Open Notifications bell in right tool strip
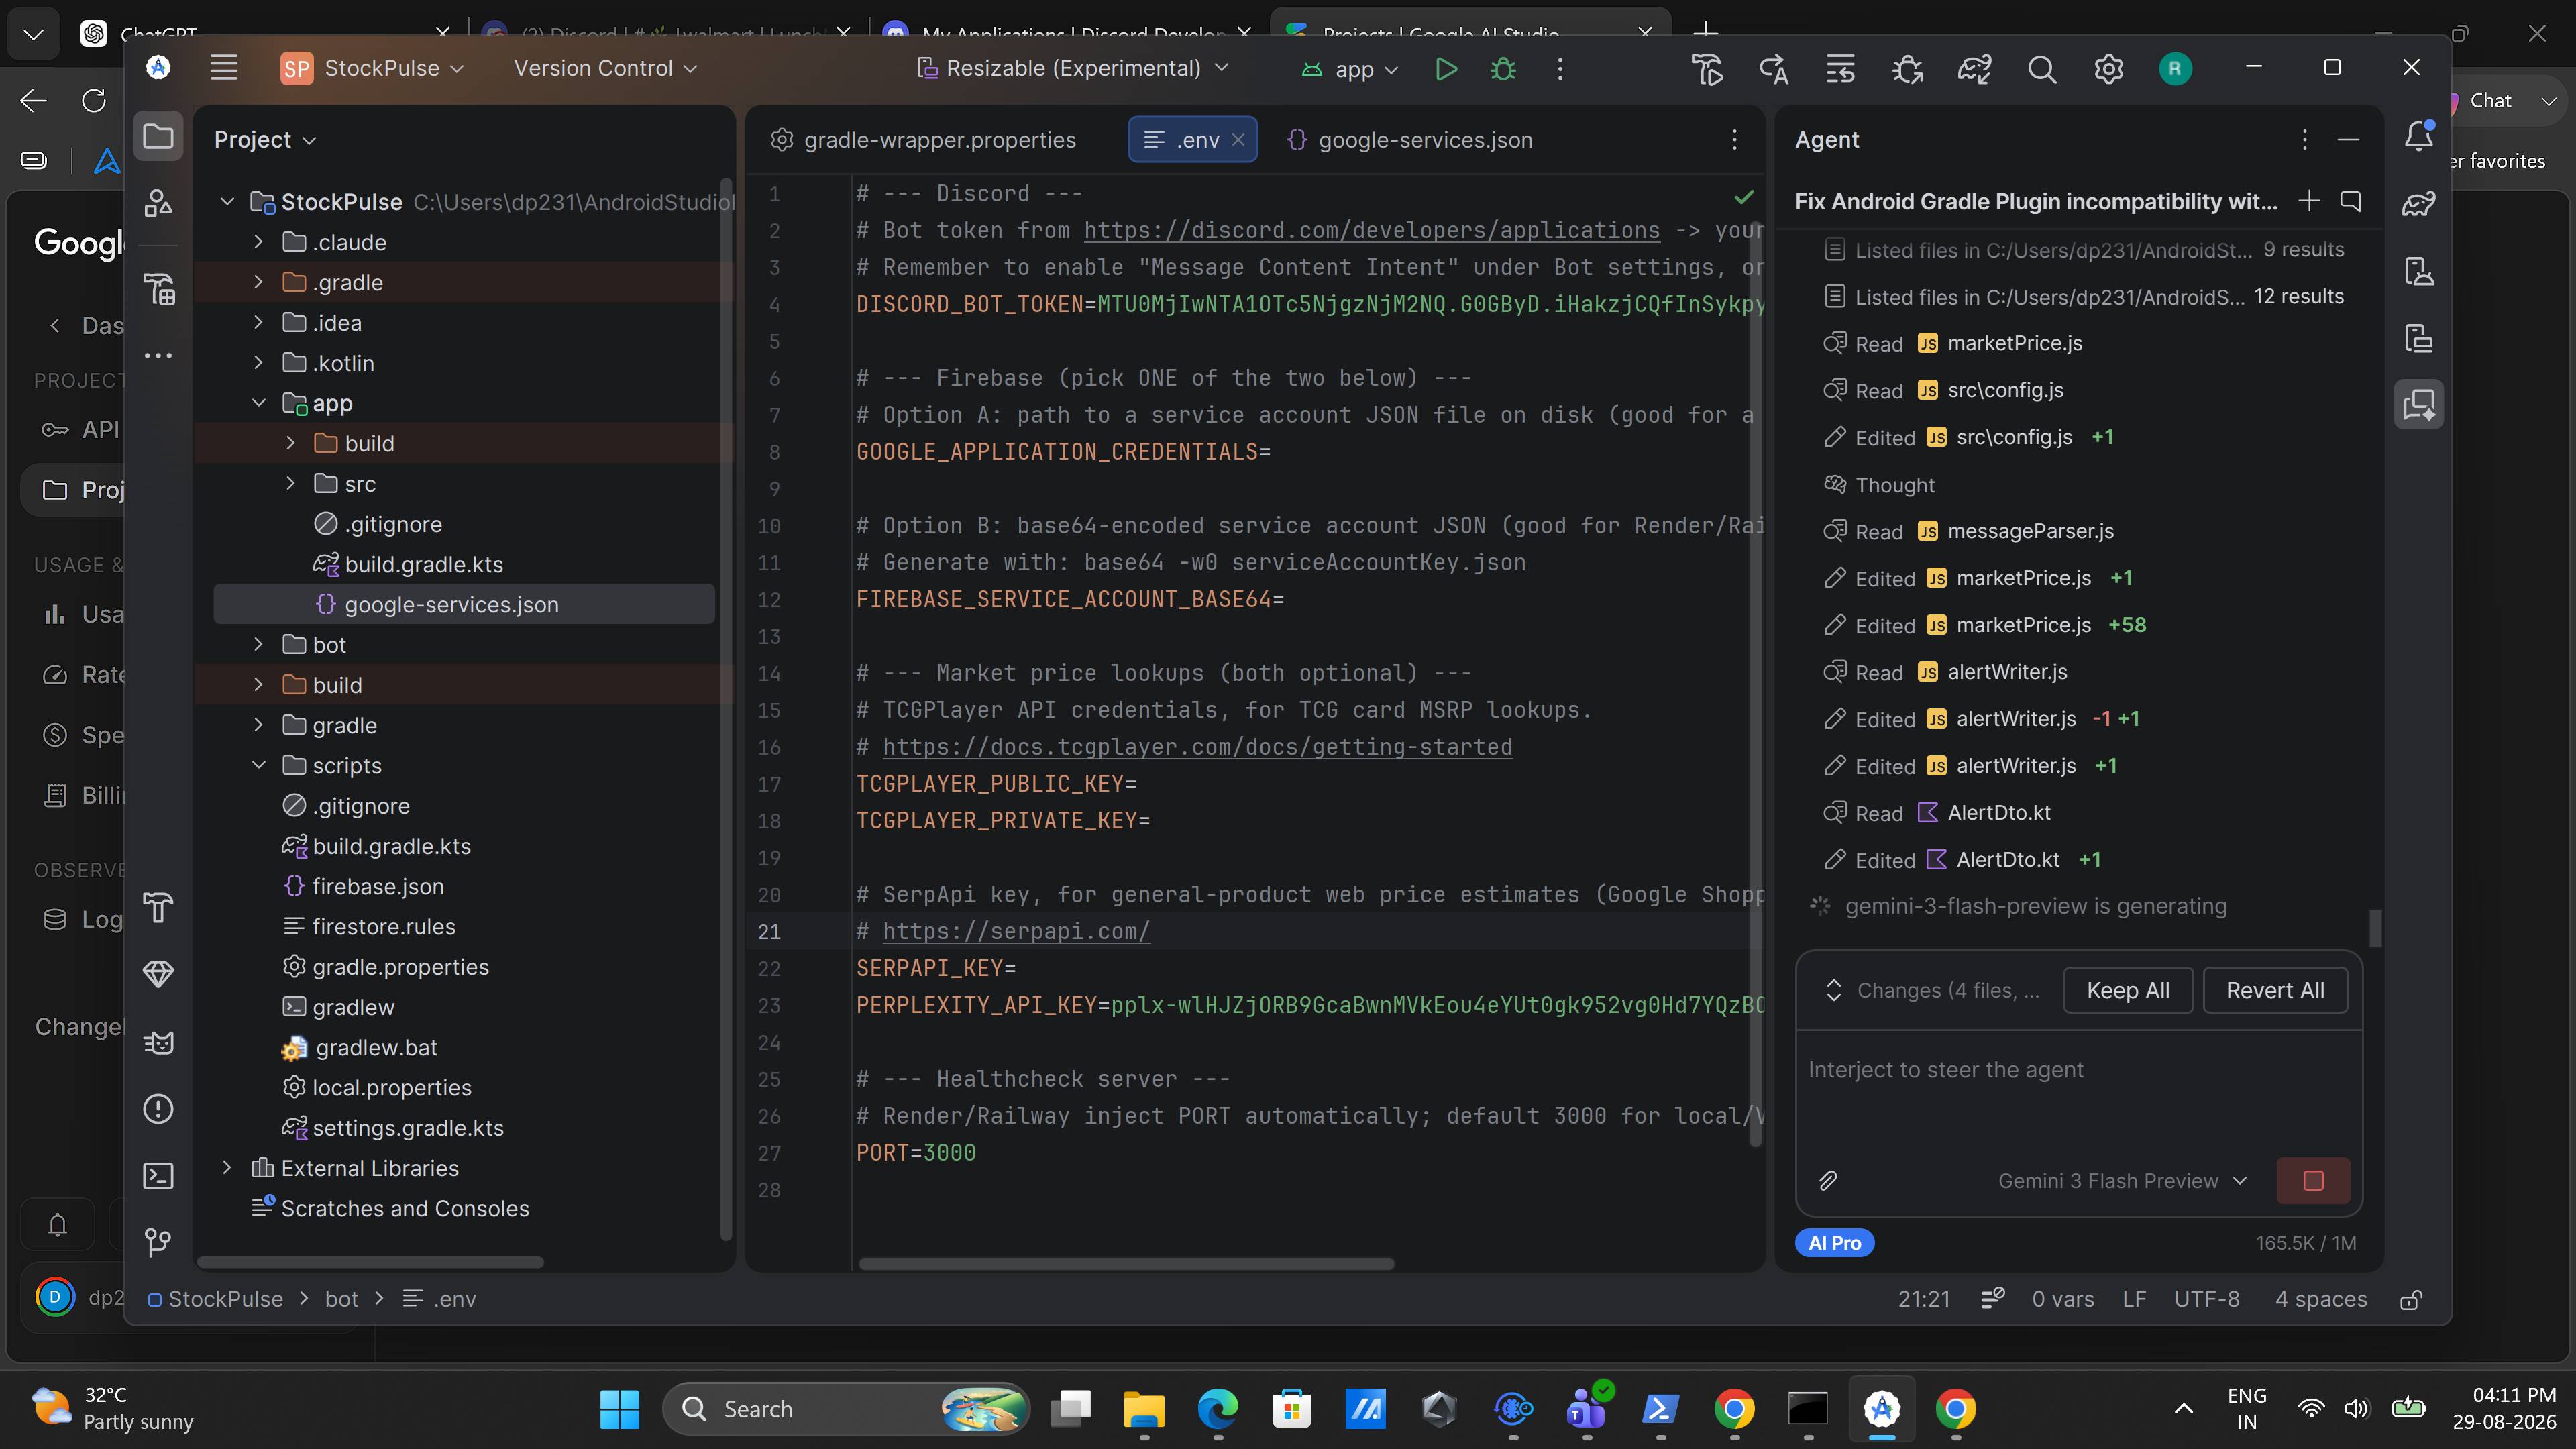Image resolution: width=2576 pixels, height=1449 pixels. [x=2419, y=136]
